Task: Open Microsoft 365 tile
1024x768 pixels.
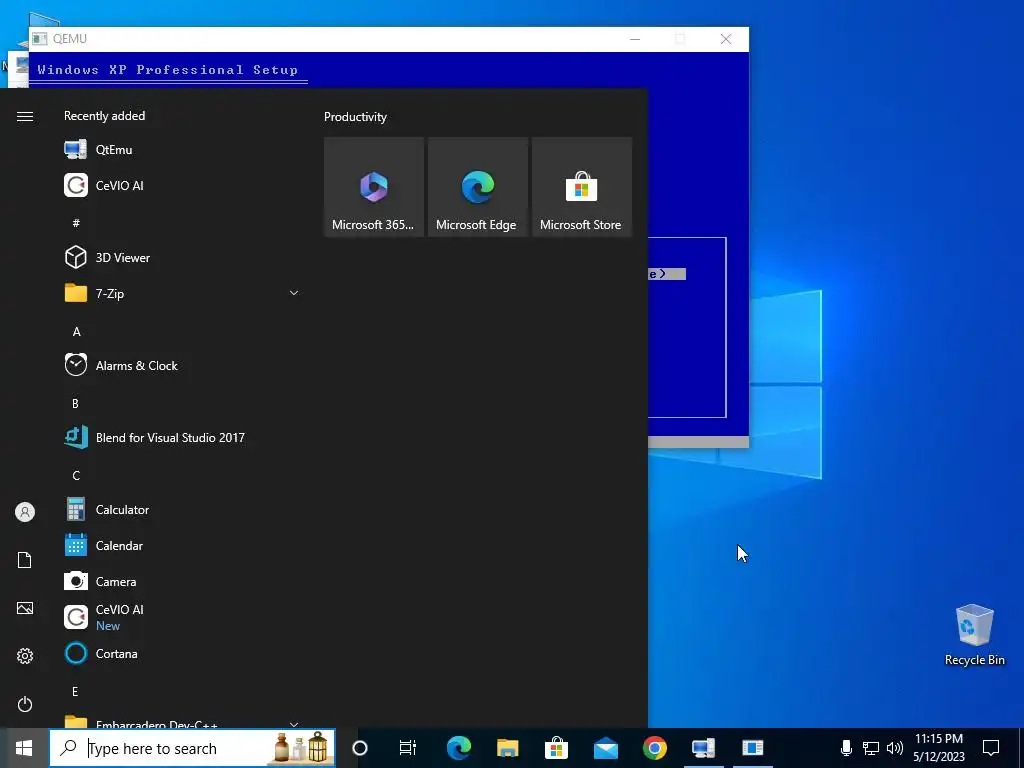Action: (374, 187)
